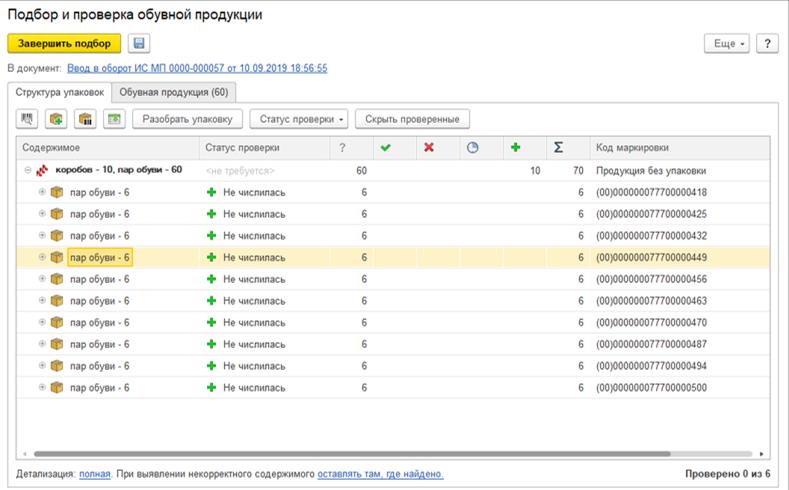
Task: Click the barcode scan toolbar icon
Action: coord(28,119)
